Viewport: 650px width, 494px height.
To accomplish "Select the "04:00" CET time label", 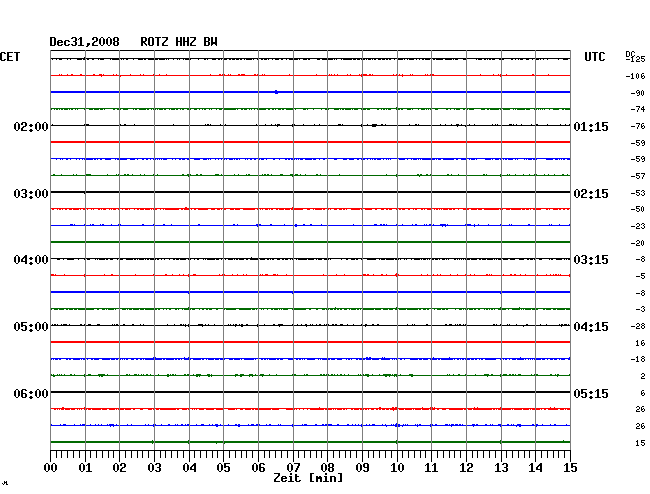I will (31, 260).
